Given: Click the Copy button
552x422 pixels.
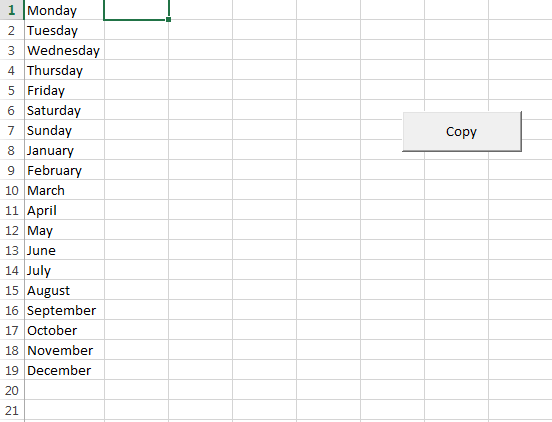Looking at the screenshot, I should [x=462, y=132].
